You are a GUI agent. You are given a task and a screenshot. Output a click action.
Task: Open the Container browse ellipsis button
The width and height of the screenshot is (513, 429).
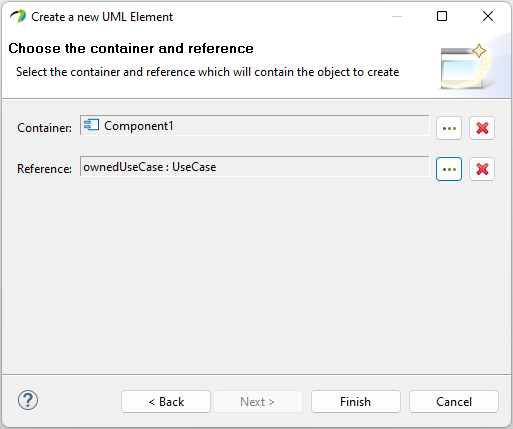(449, 128)
